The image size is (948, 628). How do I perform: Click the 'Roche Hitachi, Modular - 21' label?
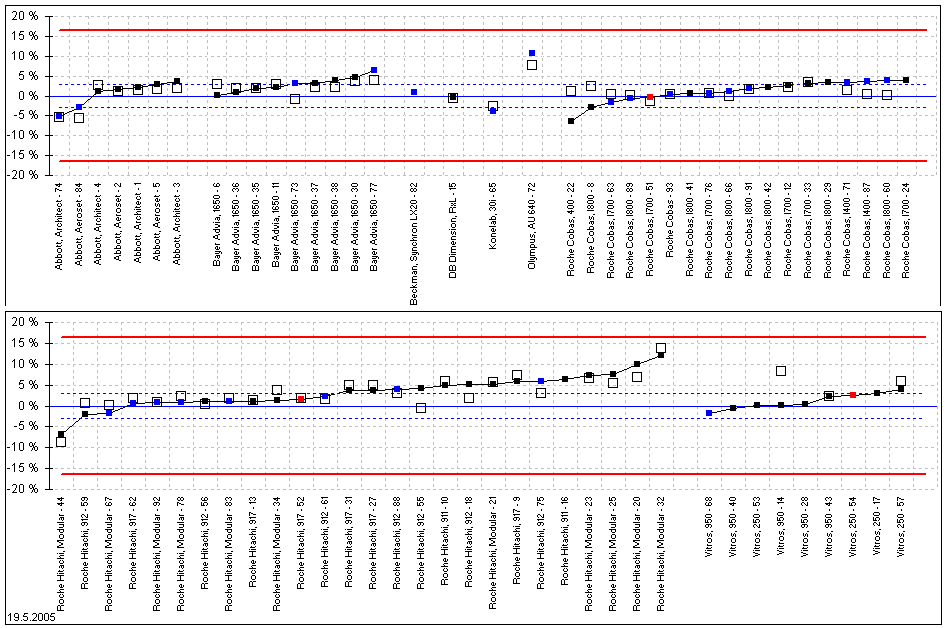[493, 552]
